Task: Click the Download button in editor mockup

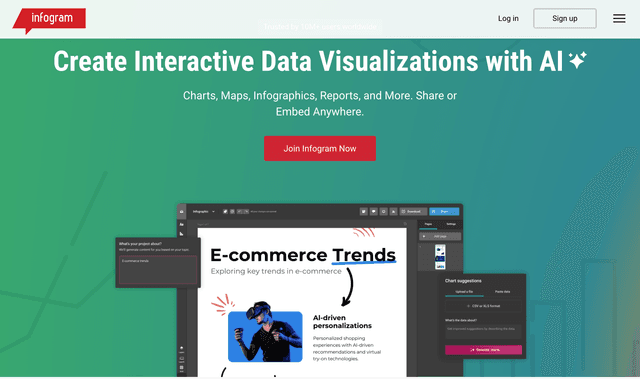Action: 413,211
